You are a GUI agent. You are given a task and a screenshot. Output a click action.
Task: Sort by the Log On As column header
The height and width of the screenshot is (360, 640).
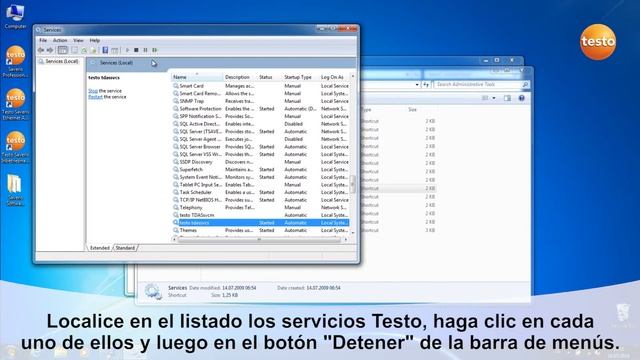click(334, 77)
